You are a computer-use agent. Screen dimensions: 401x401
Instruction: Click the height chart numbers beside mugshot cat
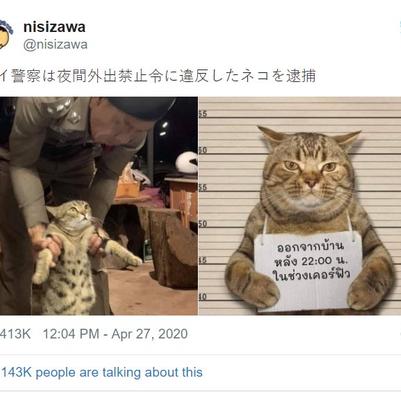[x=203, y=206]
